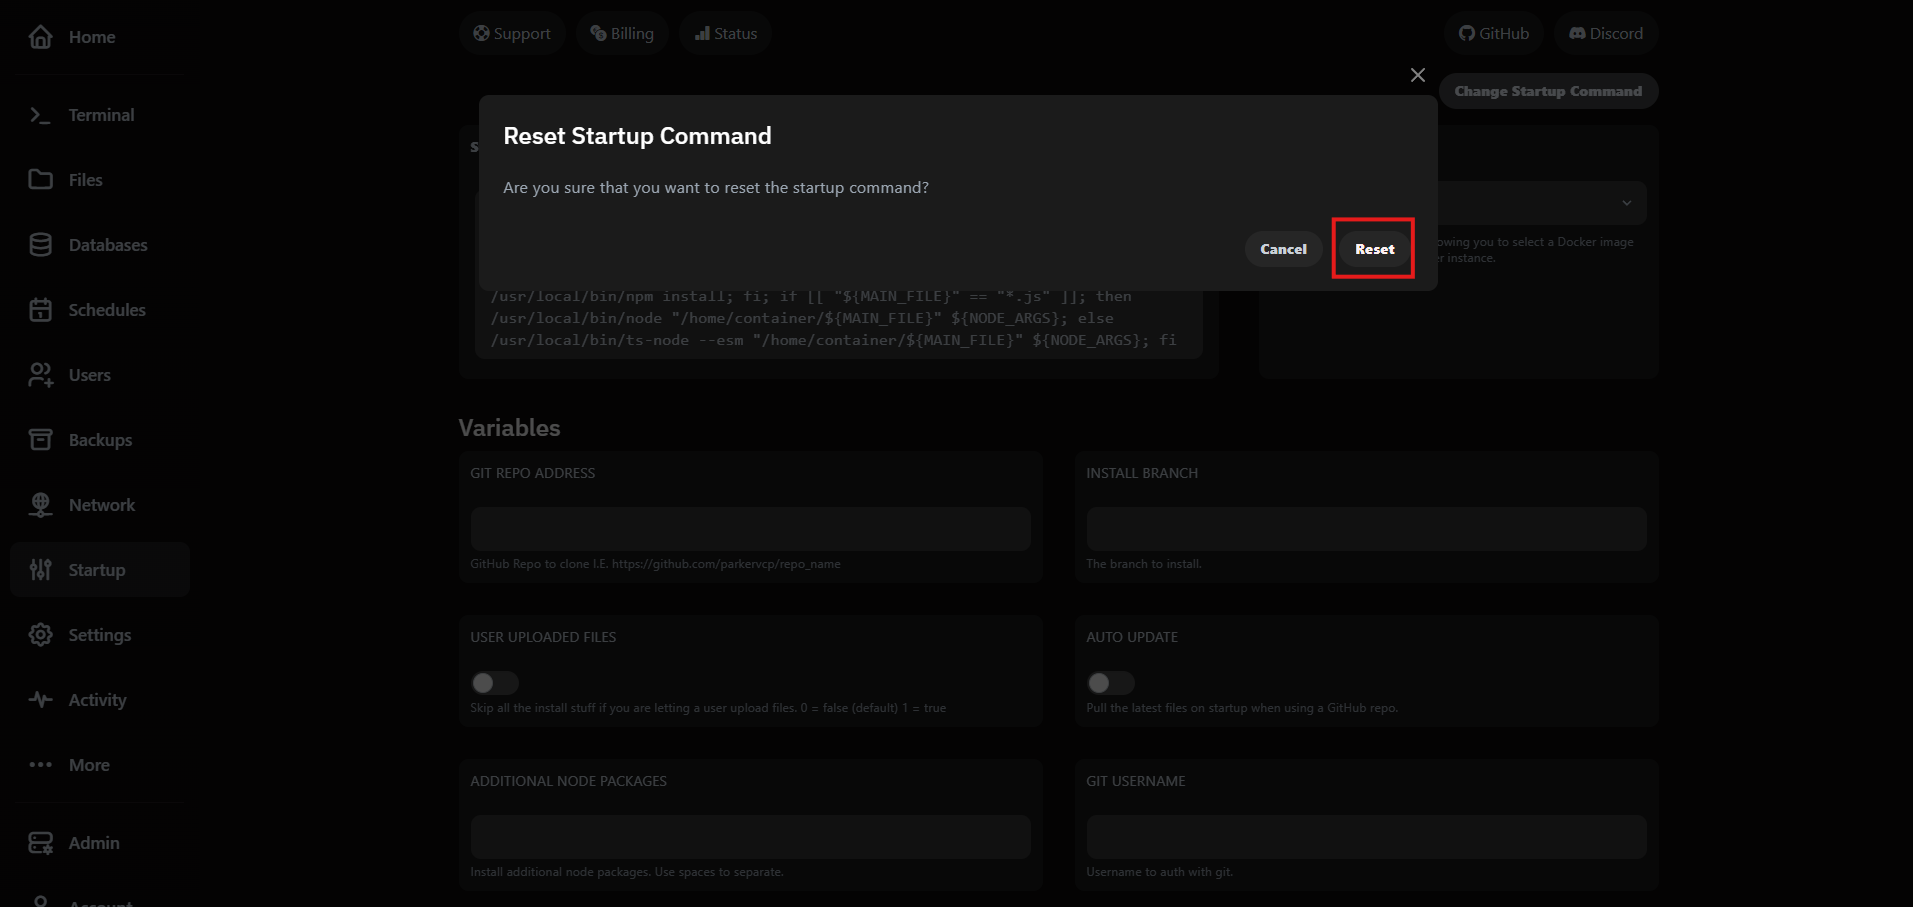Select the Files sidebar icon

coord(40,179)
